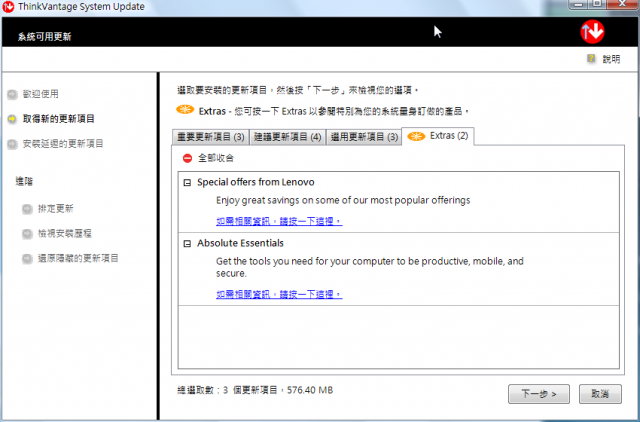This screenshot has height=422, width=640.
Task: Open info link under Special offers from Lenovo
Action: (279, 221)
